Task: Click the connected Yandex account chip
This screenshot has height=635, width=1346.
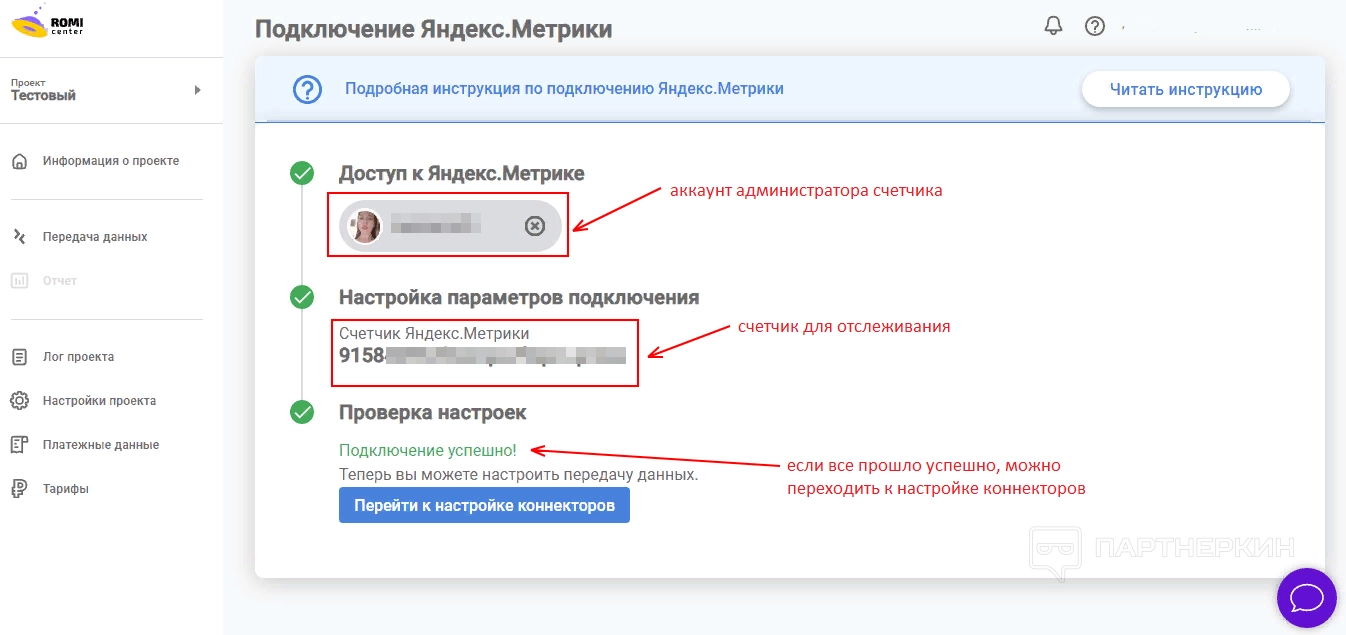Action: (450, 226)
